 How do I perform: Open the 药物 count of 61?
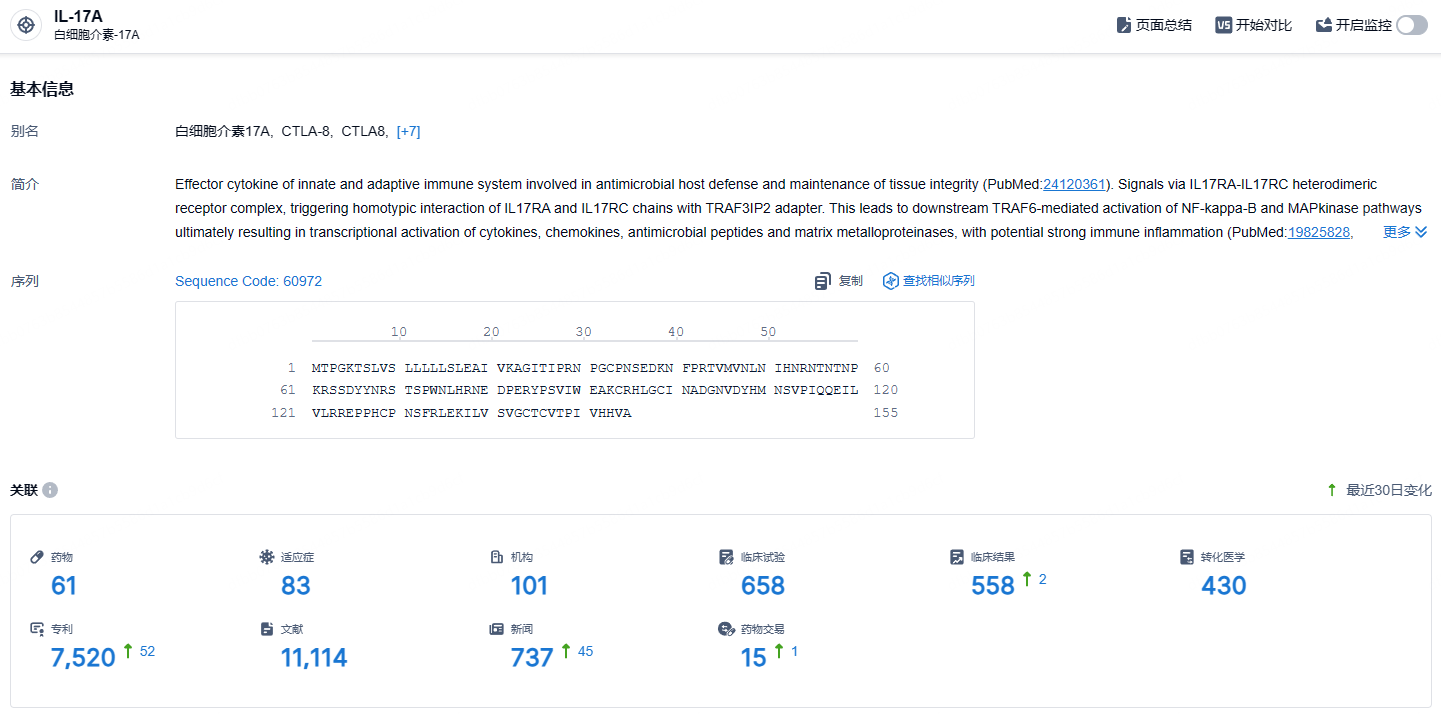(64, 586)
